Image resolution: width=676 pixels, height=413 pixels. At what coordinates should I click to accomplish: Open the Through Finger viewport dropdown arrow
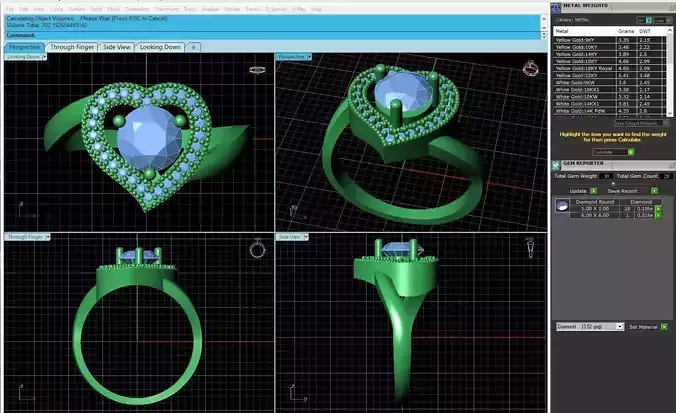point(48,237)
